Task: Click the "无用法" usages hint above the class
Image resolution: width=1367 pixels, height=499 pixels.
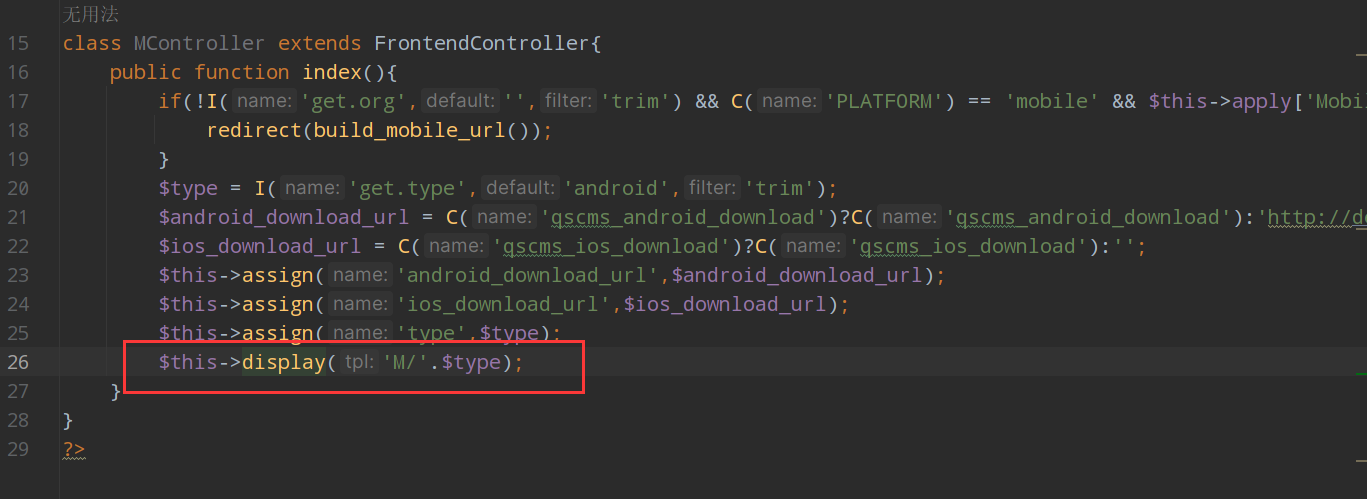Action: [x=91, y=14]
